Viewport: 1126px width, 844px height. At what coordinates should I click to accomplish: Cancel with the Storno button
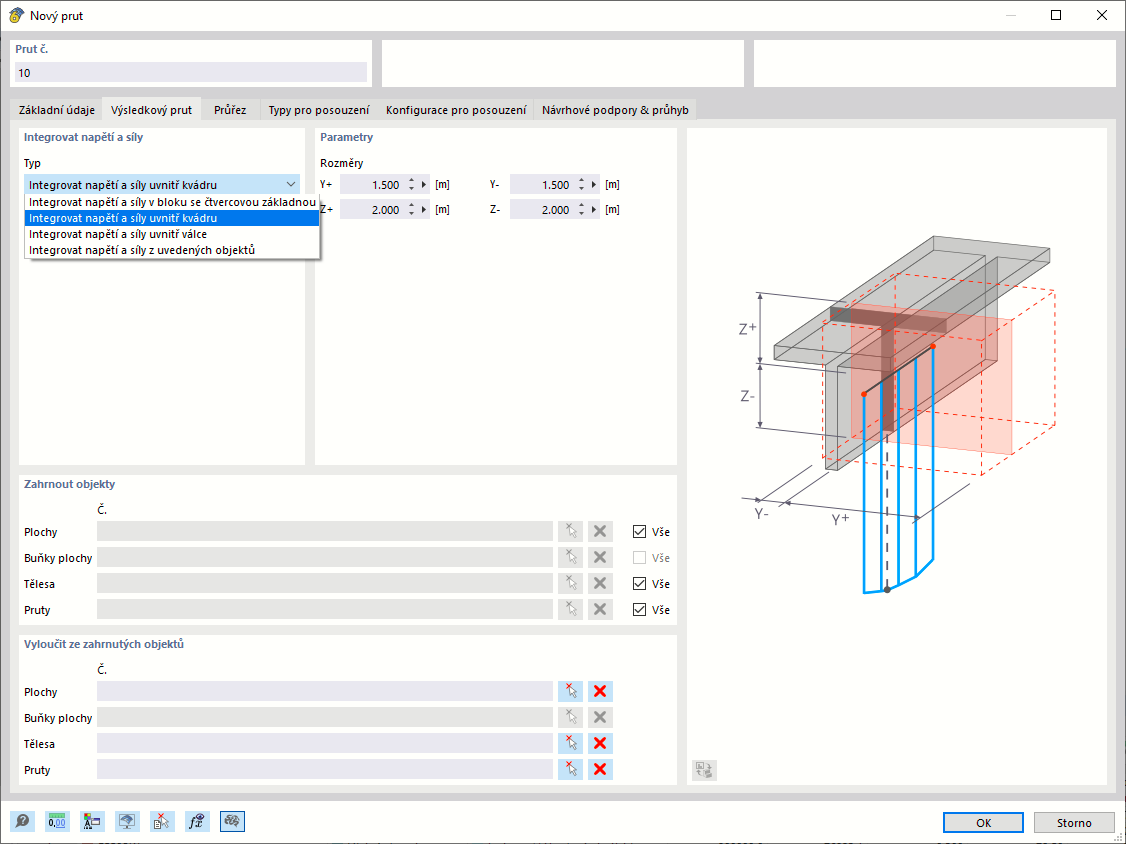[x=1074, y=822]
